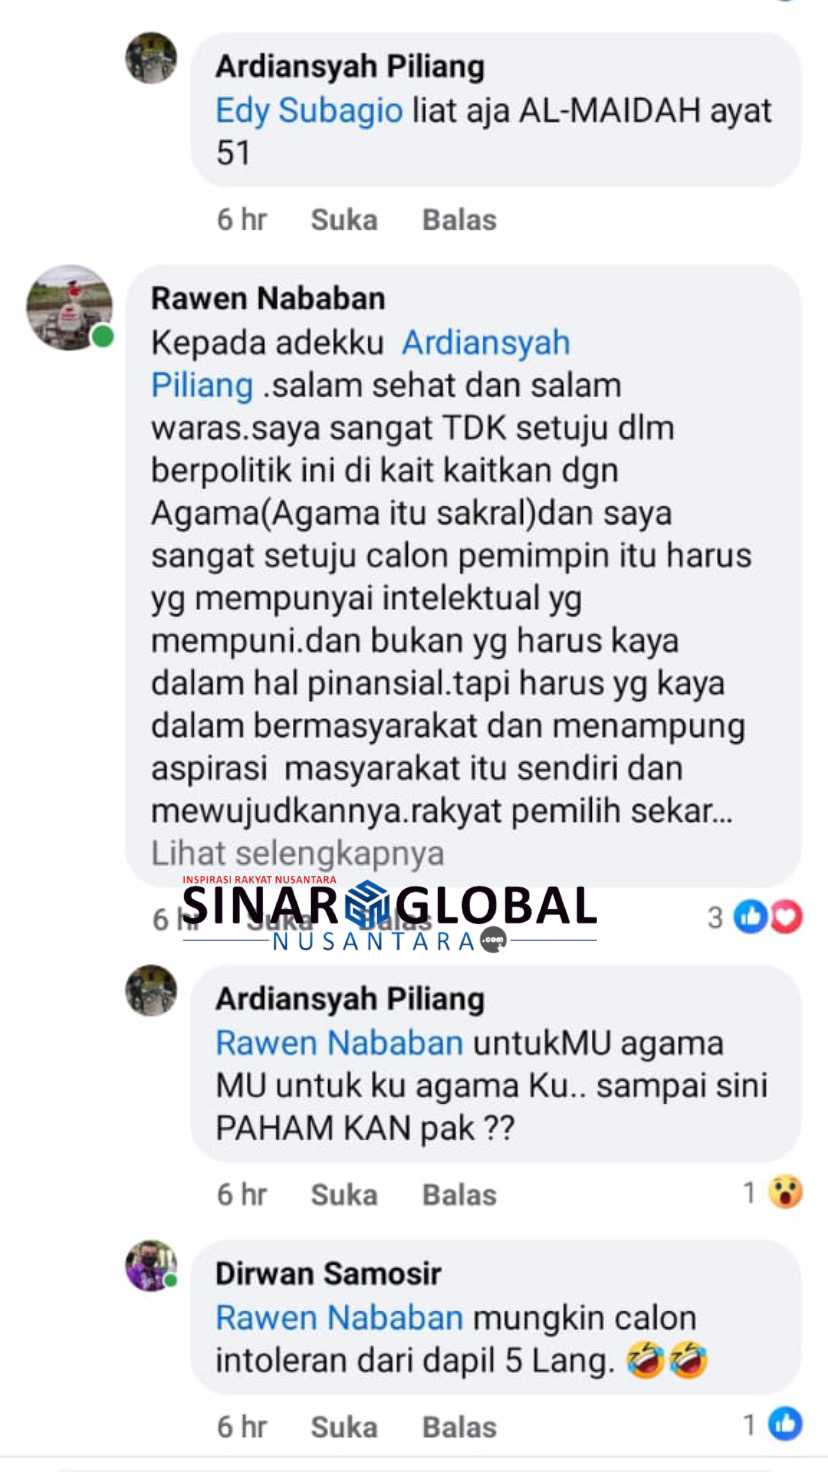Click the red heart reaction icon
The width and height of the screenshot is (828, 1472).
pyautogui.click(x=786, y=917)
